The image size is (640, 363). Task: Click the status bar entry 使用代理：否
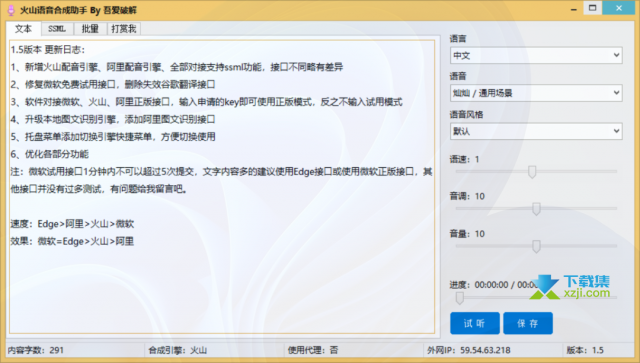(313, 350)
